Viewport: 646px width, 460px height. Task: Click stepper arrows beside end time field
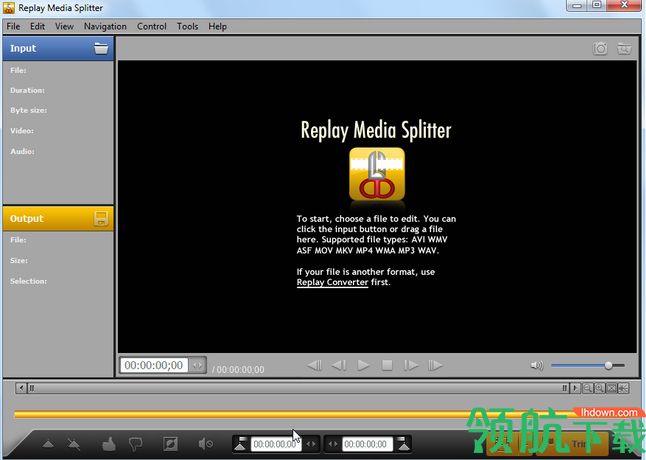click(x=333, y=444)
